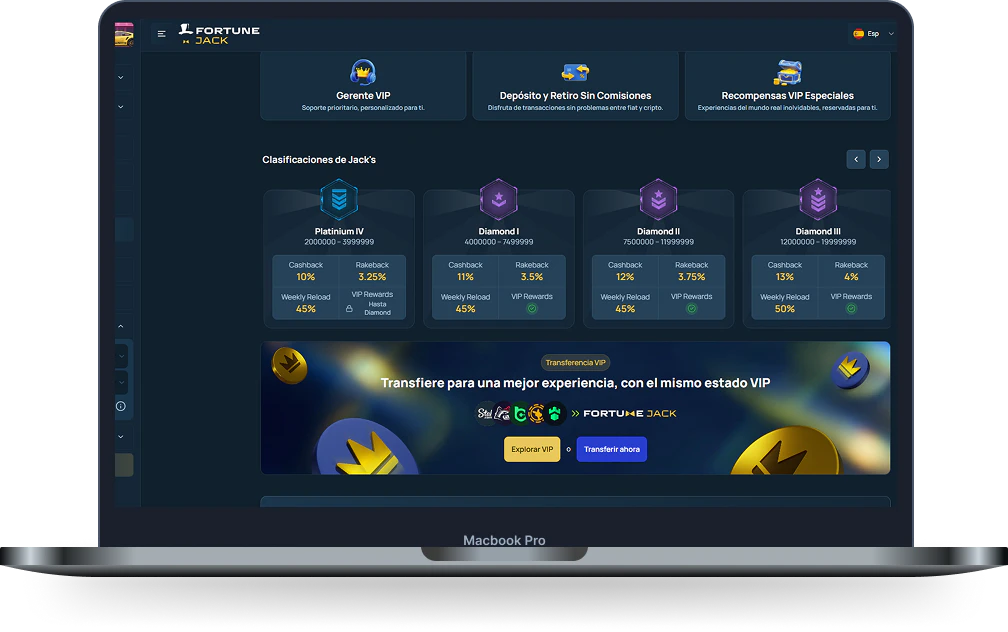1008x632 pixels.
Task: Click the Gerente VIP headset icon
Action: [x=363, y=71]
